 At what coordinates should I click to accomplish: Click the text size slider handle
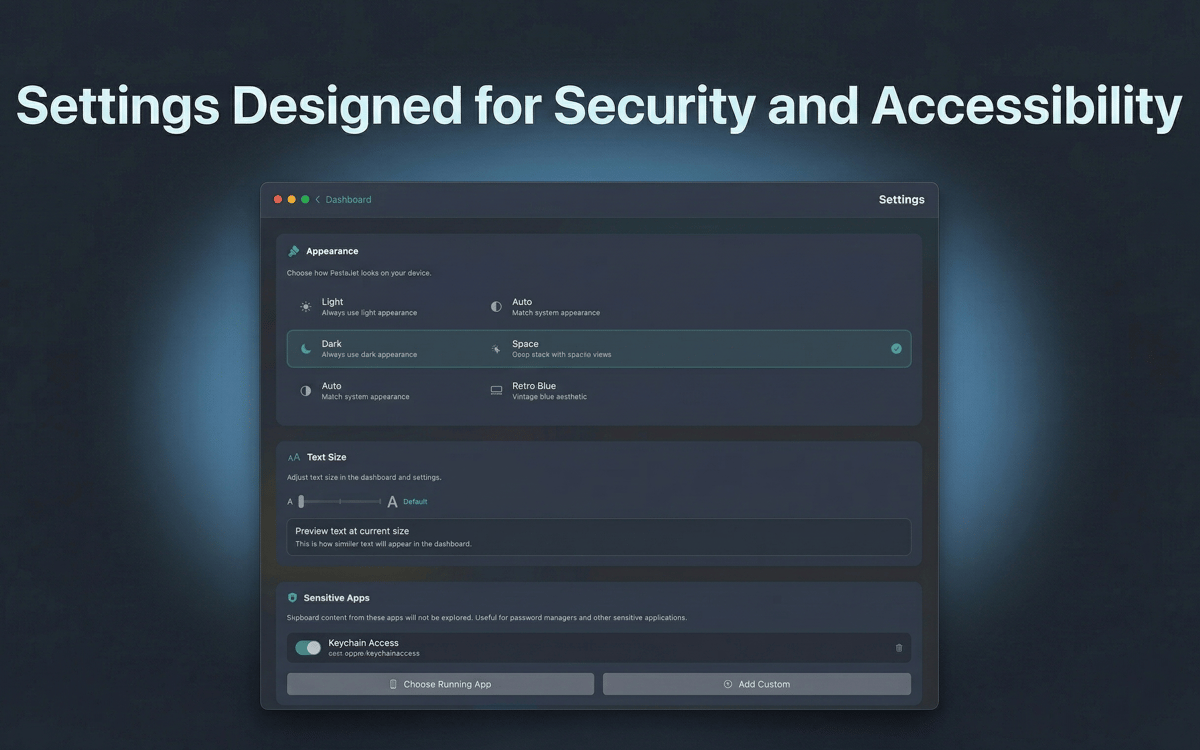(301, 502)
